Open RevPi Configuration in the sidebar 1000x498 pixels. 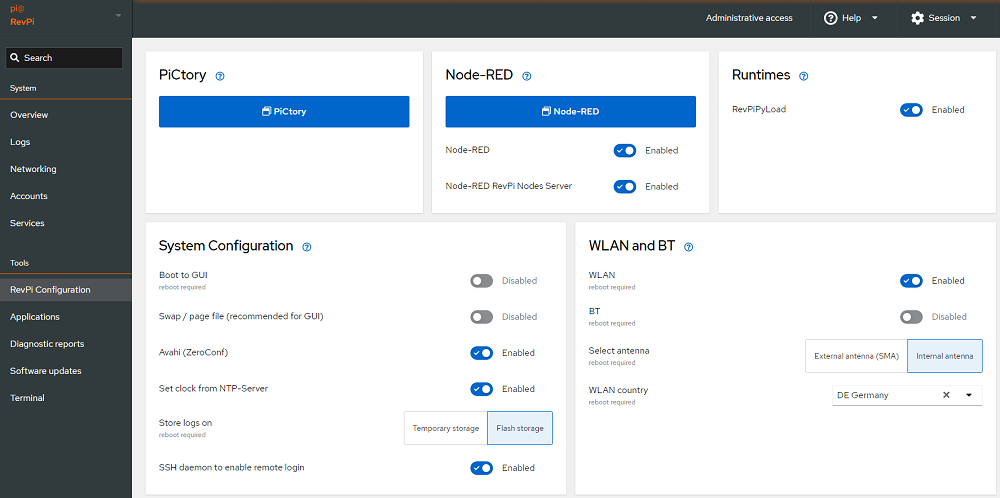click(66, 289)
